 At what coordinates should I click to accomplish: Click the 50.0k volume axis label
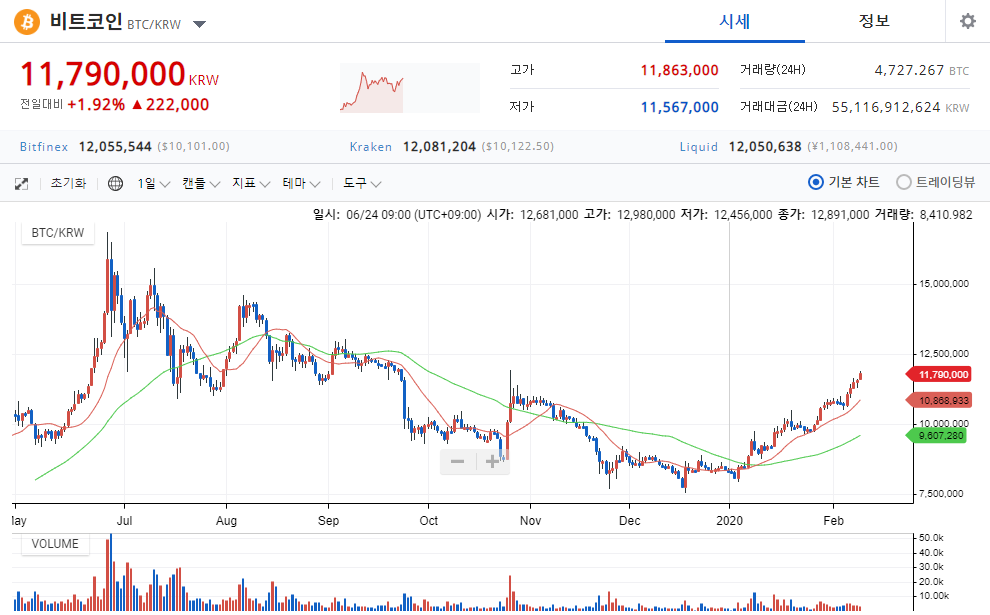931,538
